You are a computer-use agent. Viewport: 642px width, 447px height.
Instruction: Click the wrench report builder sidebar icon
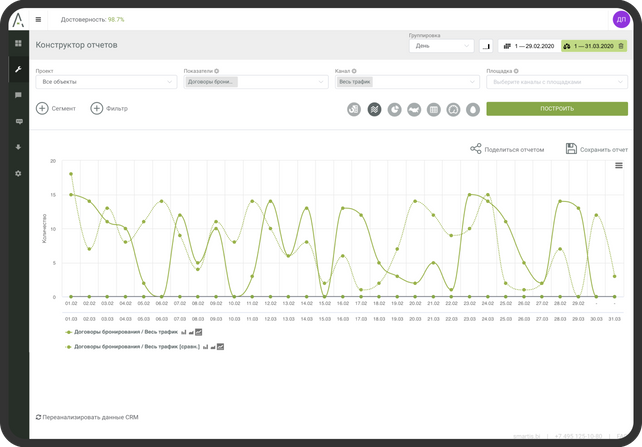pyautogui.click(x=18, y=69)
